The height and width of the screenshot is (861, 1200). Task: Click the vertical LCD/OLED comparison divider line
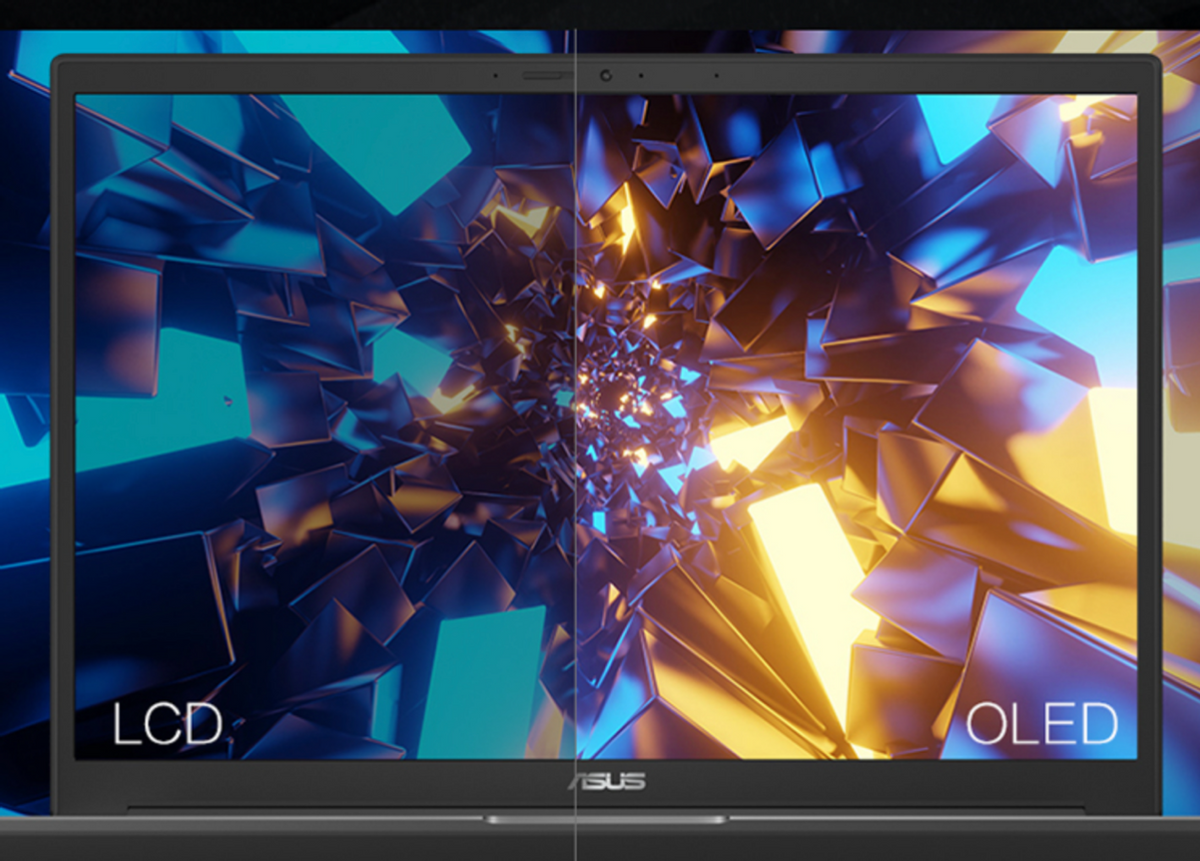576,430
